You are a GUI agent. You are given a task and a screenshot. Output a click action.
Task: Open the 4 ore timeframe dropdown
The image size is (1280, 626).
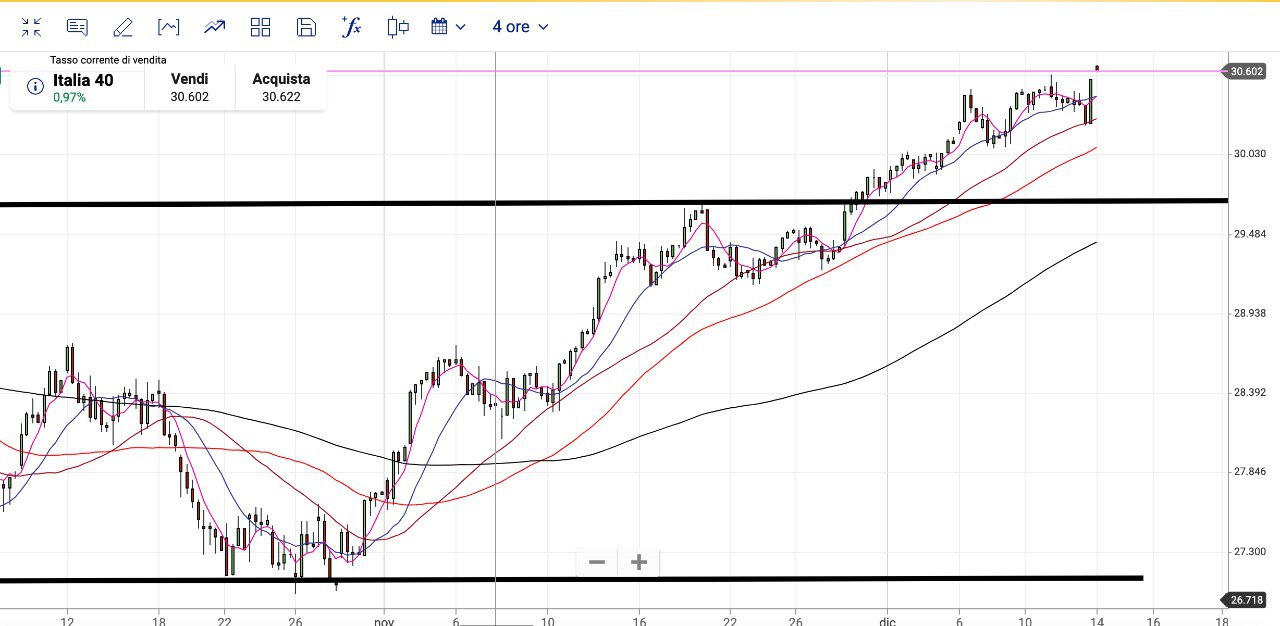[x=520, y=27]
